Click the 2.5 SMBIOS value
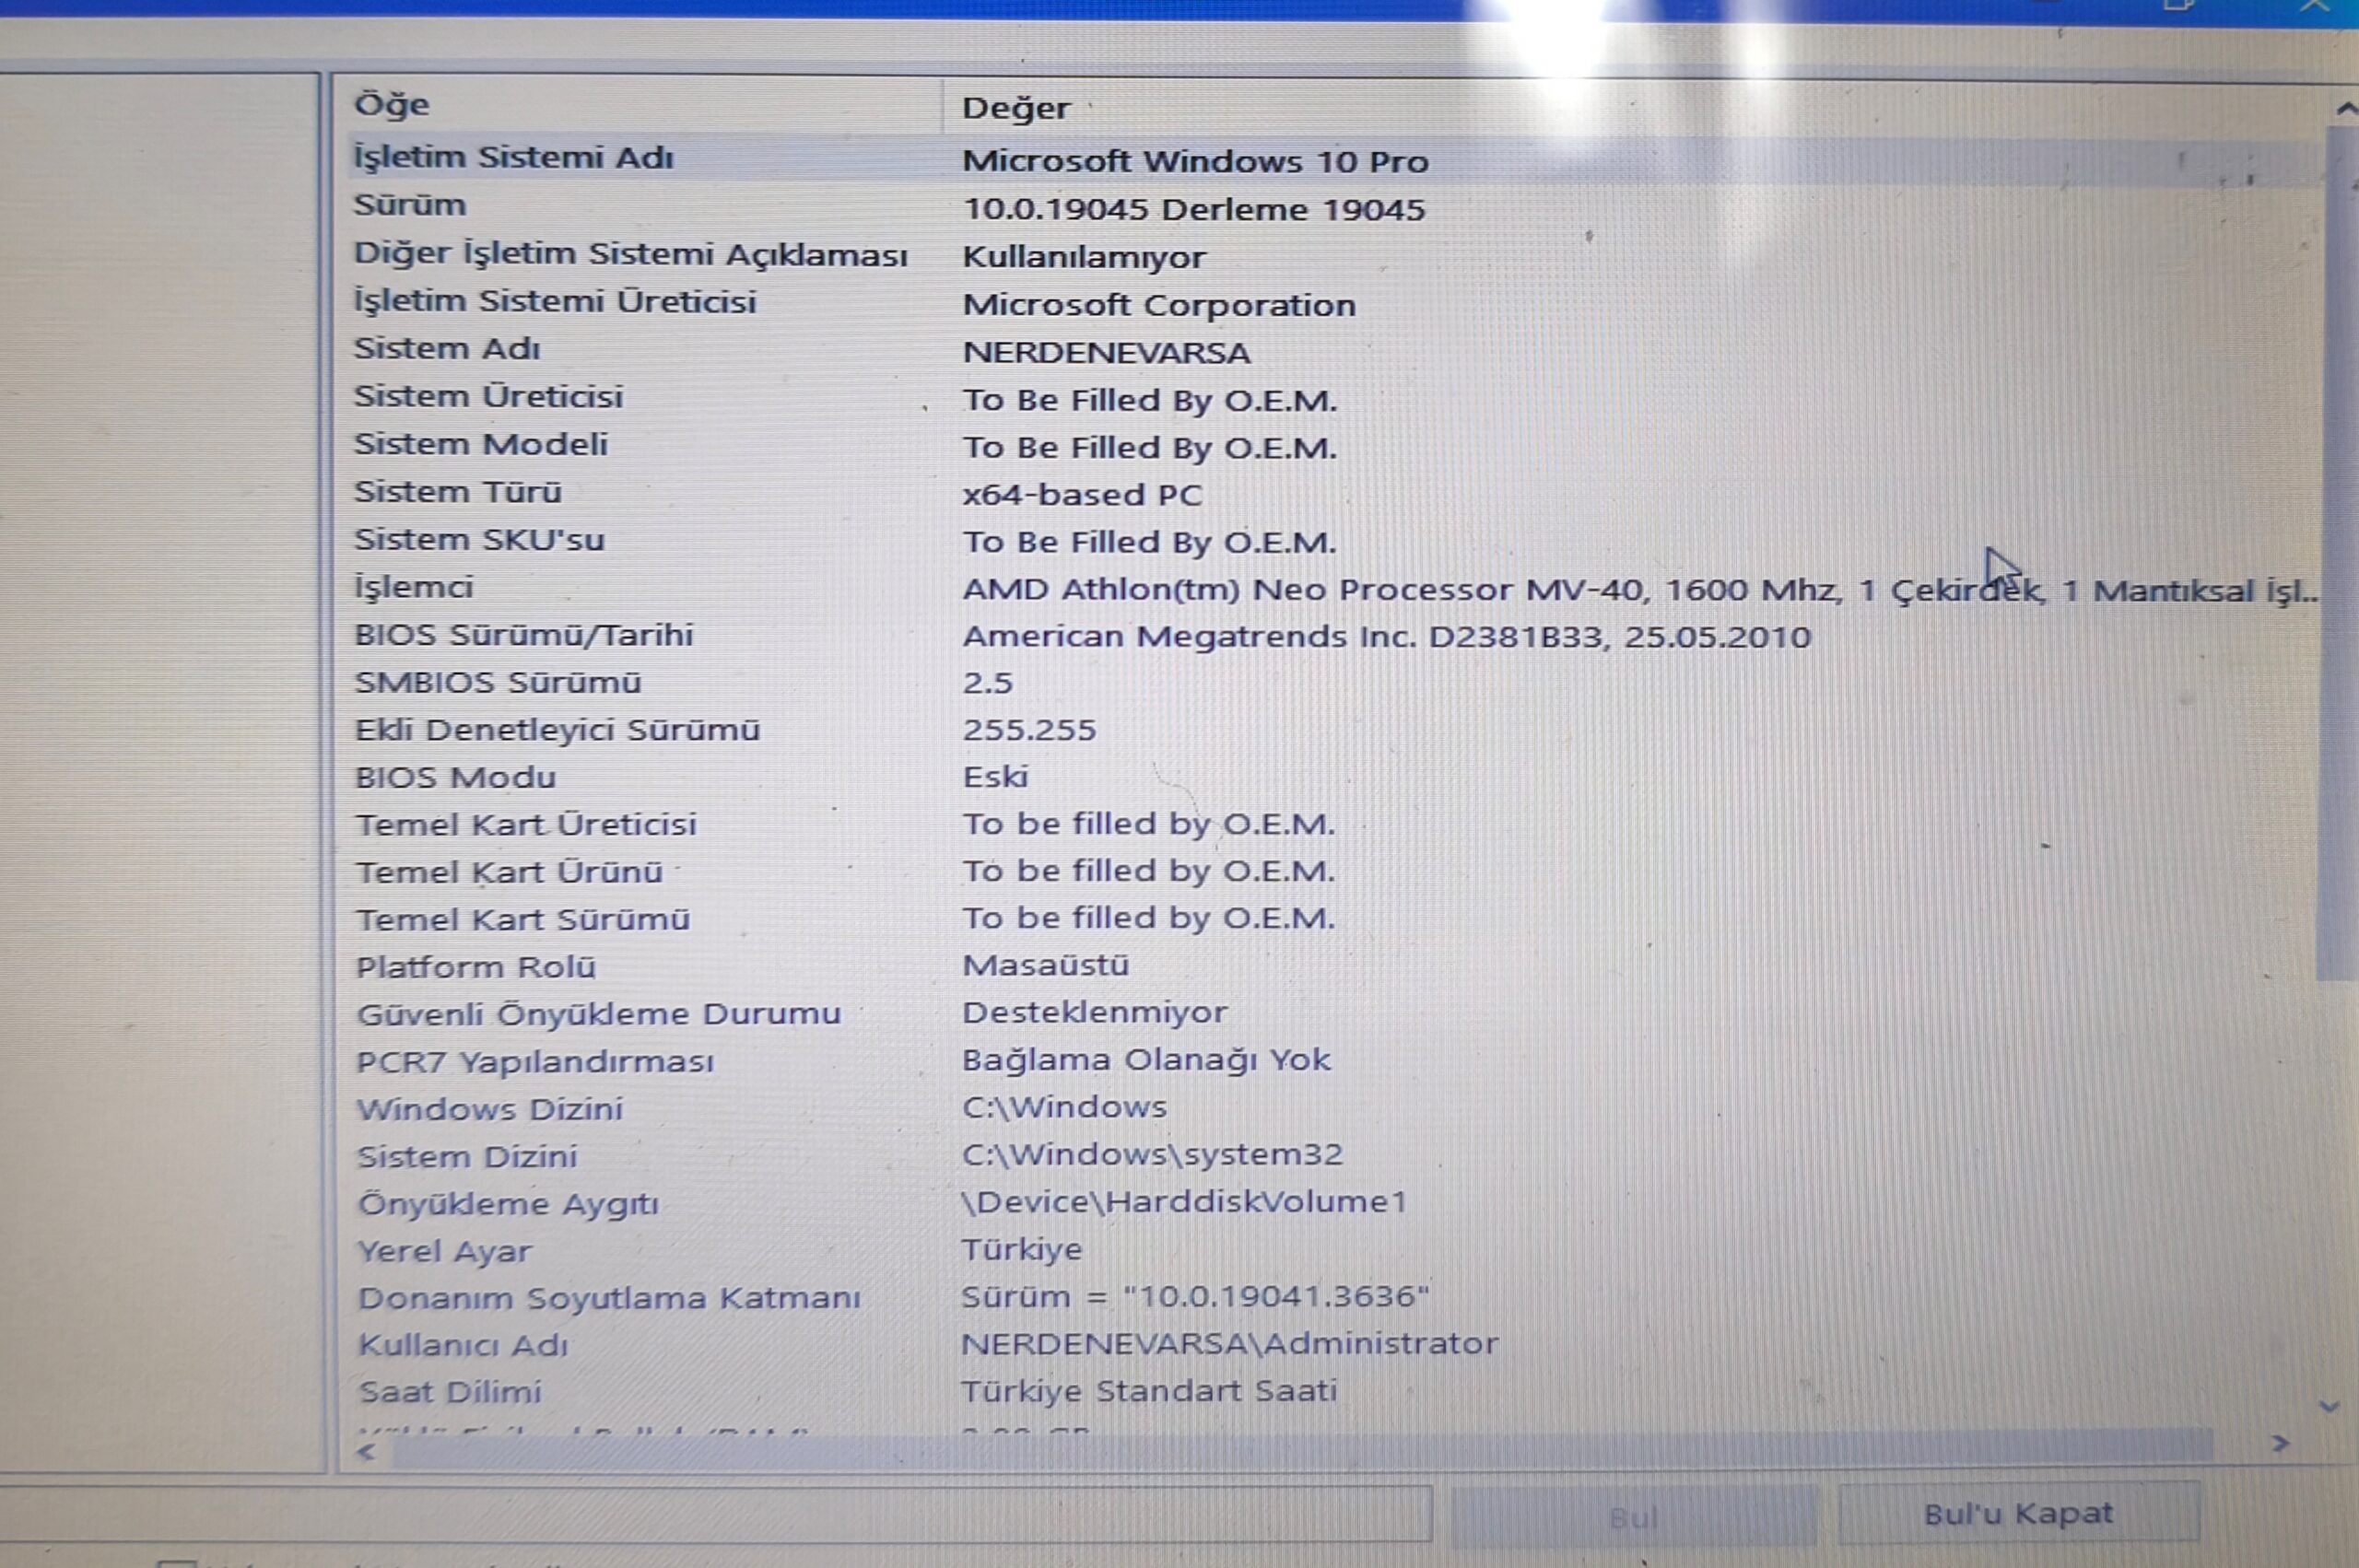 (x=988, y=683)
